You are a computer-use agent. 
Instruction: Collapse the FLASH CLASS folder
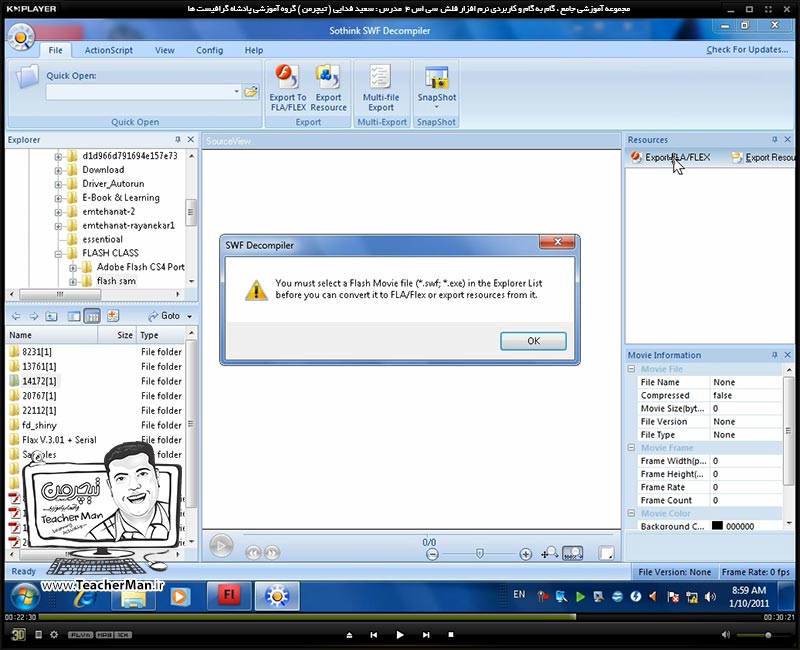pos(58,254)
